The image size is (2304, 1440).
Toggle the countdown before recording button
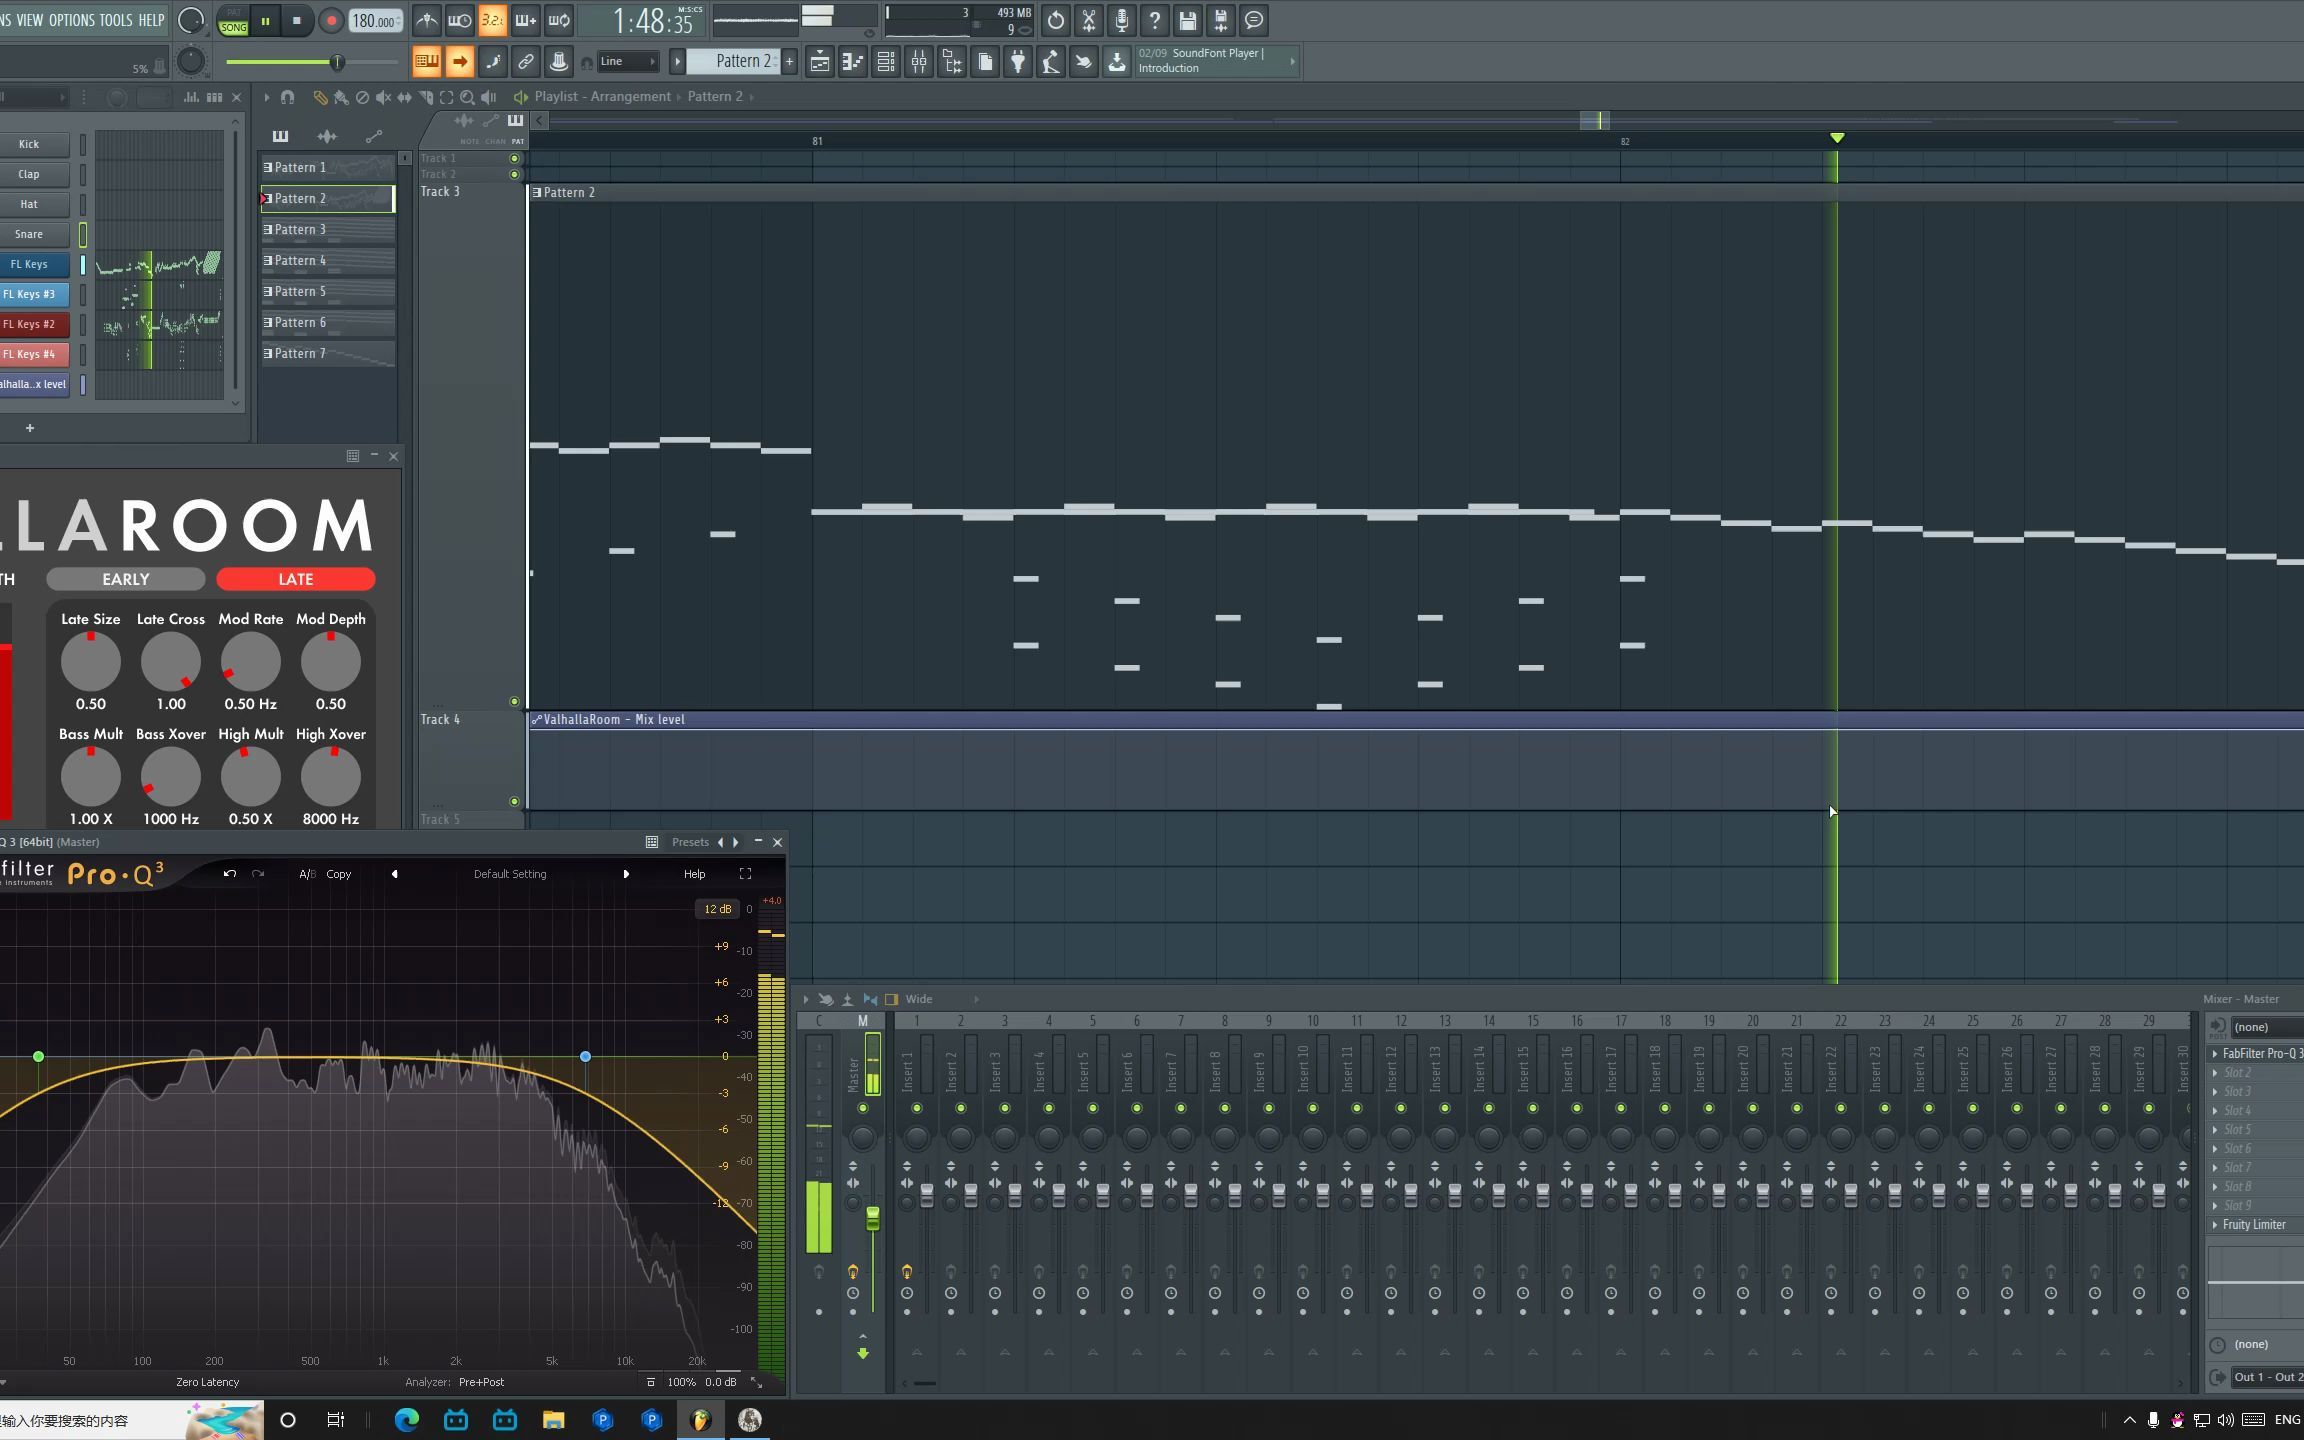[492, 20]
